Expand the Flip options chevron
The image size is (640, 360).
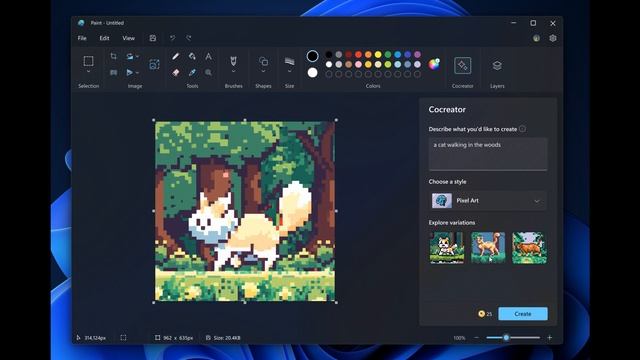coord(138,72)
